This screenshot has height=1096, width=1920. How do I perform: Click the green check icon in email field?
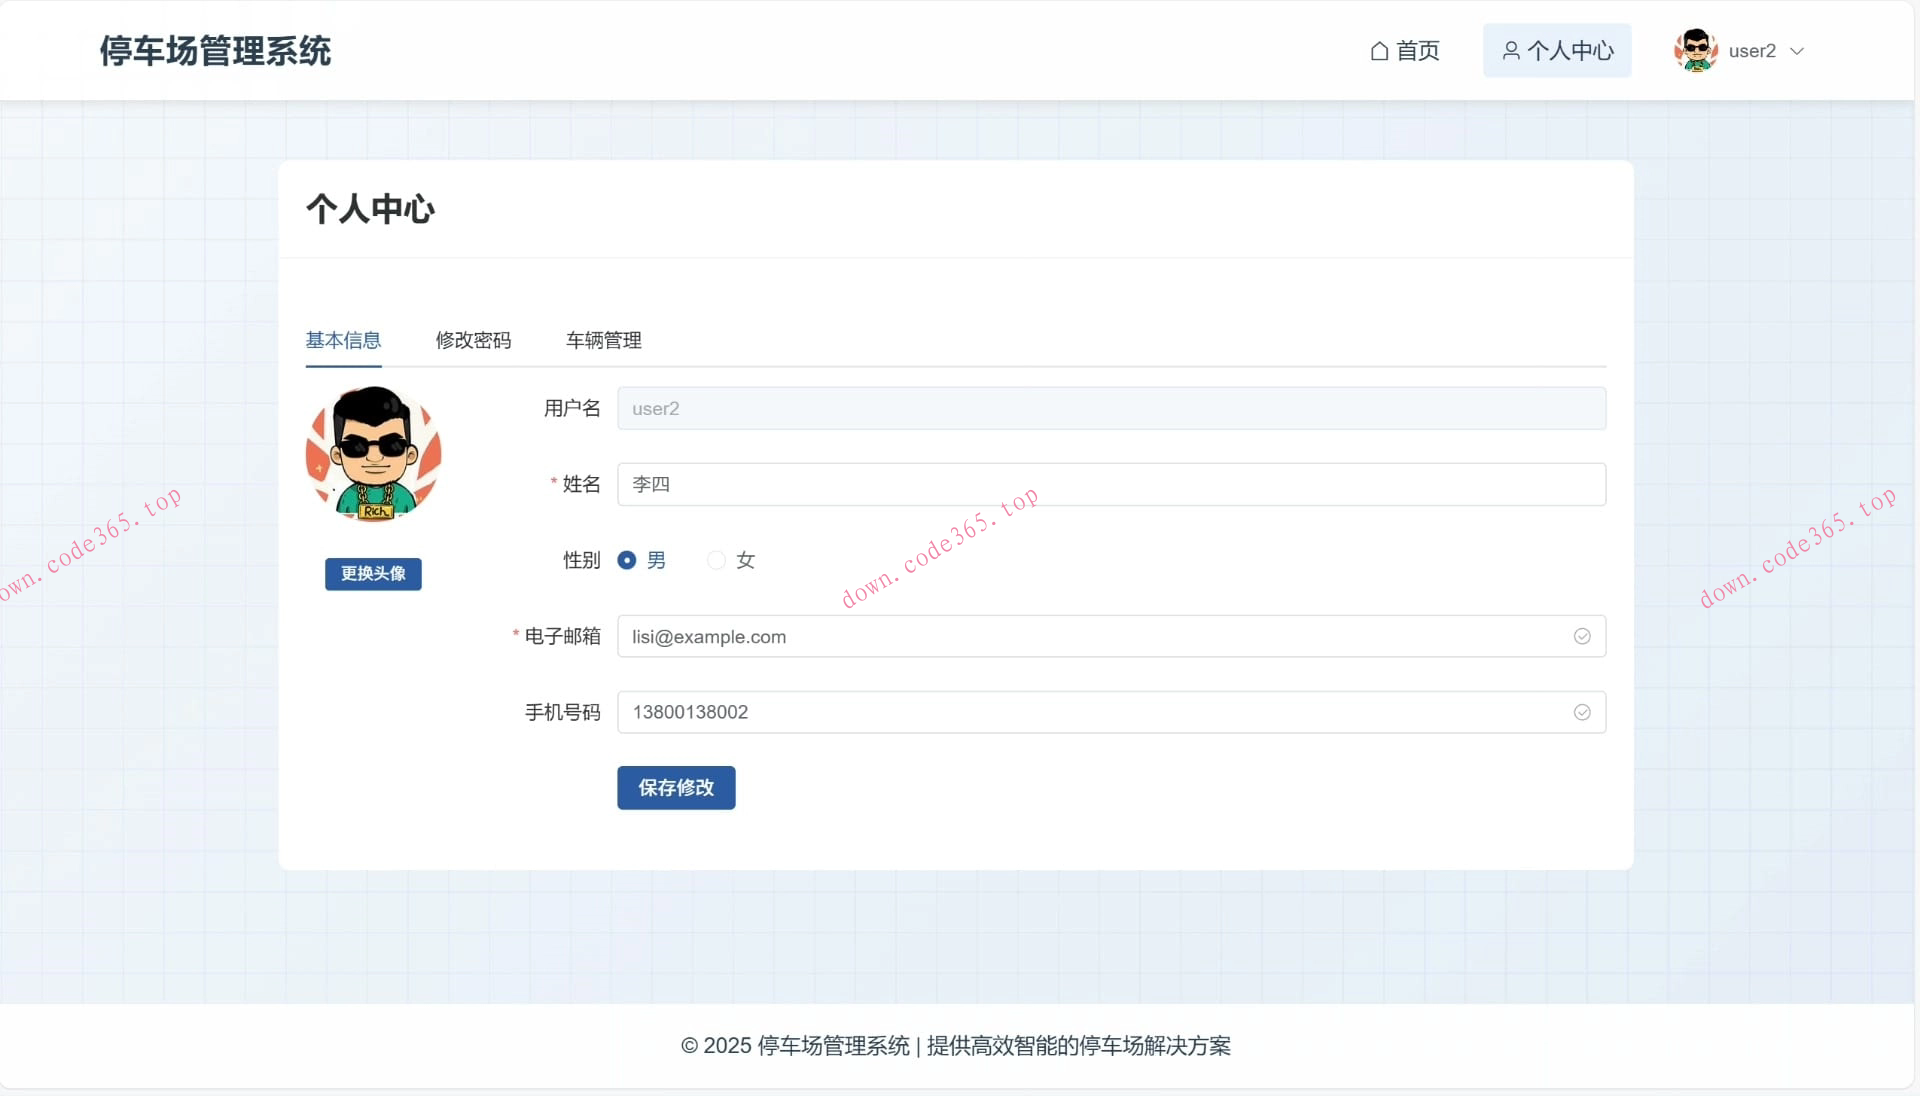(1582, 636)
